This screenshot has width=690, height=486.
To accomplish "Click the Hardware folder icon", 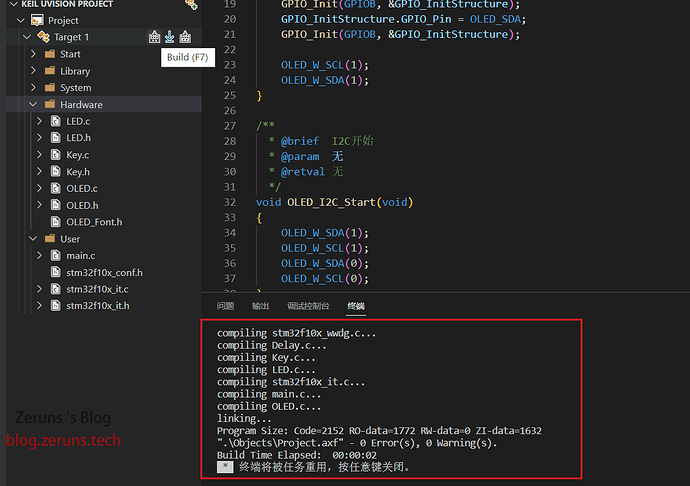I will (x=48, y=105).
